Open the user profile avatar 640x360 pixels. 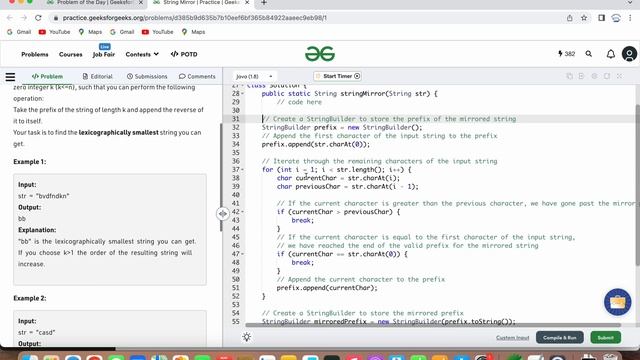[629, 54]
